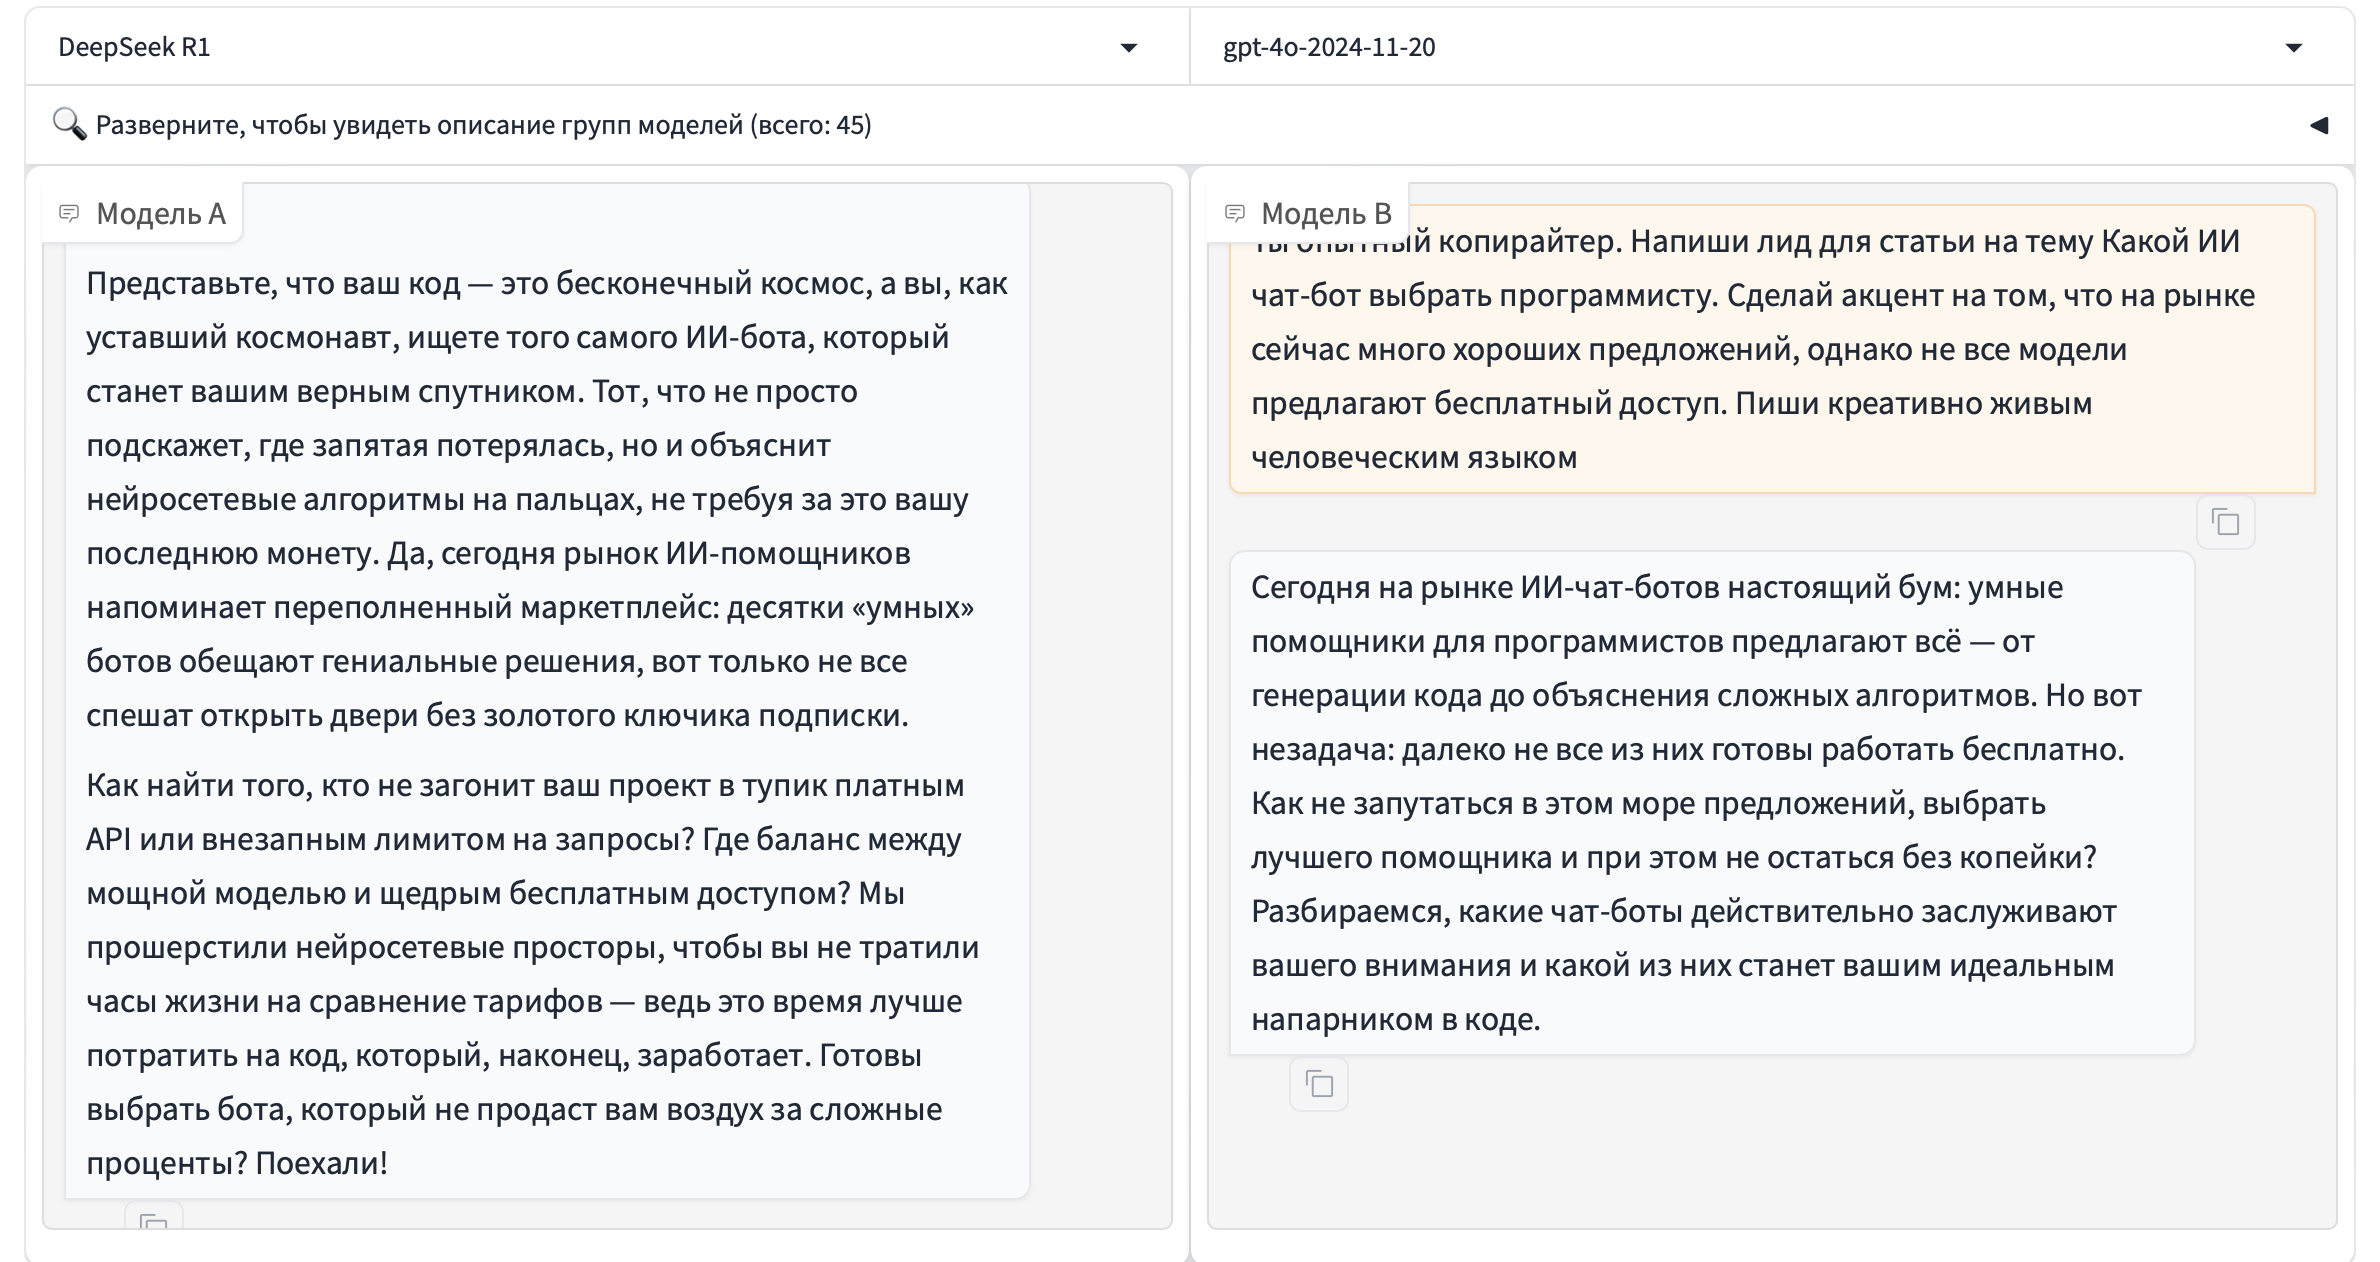Open the gpt-4o-2024-11-20 dropdown arrow
The height and width of the screenshot is (1262, 2380).
[x=2294, y=48]
